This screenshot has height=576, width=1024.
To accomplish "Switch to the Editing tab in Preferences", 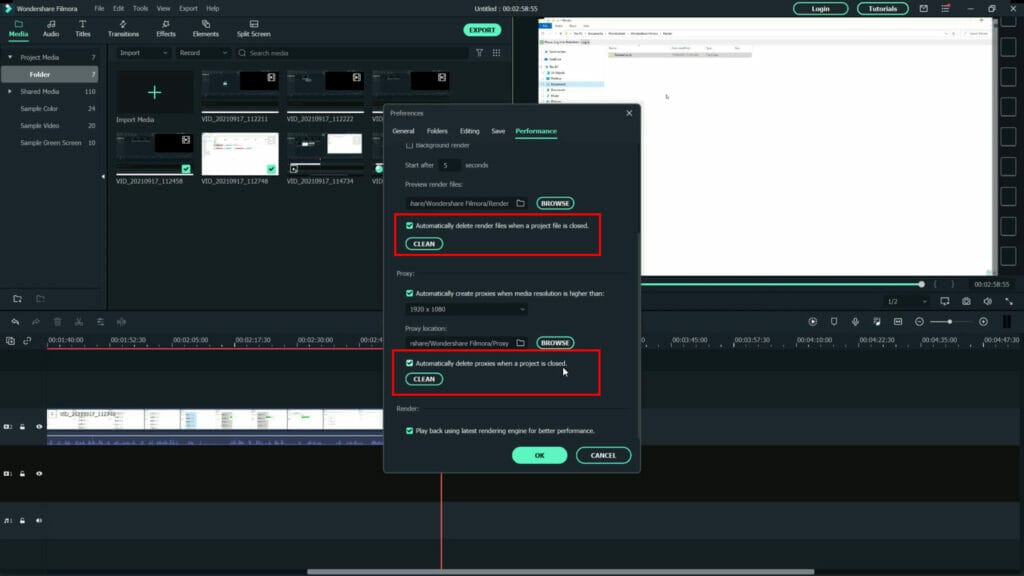I will click(470, 130).
